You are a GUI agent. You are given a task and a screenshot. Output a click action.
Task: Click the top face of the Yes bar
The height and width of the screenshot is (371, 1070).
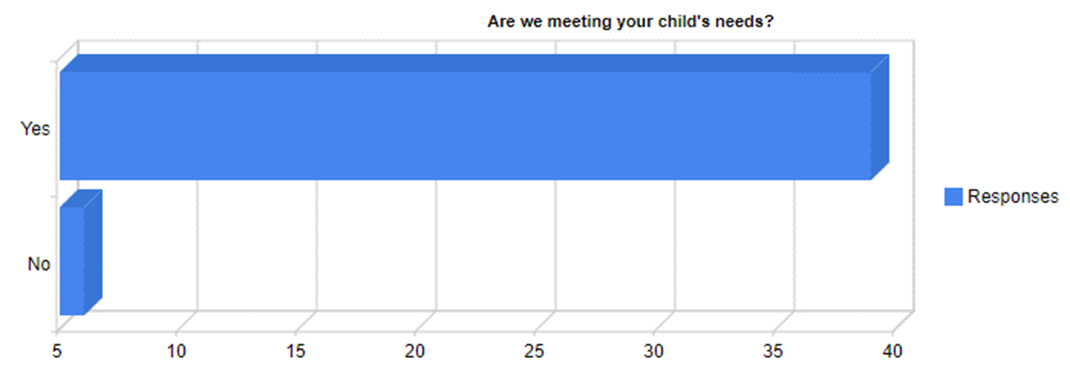point(474,63)
